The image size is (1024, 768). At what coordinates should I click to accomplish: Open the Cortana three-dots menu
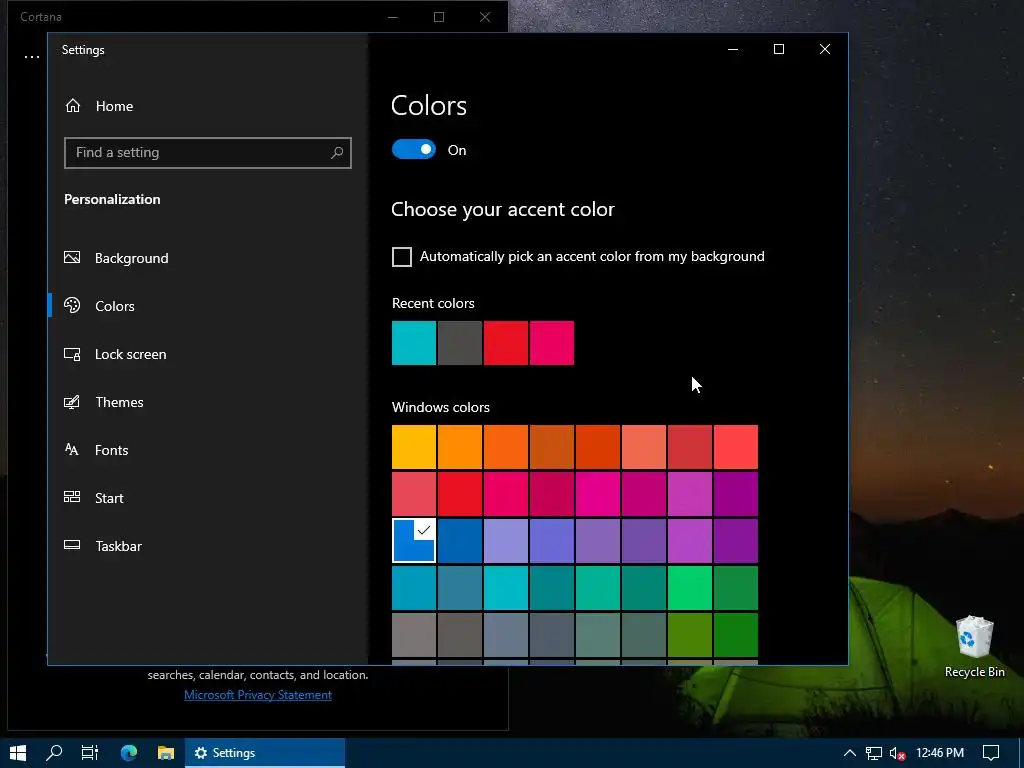coord(32,57)
